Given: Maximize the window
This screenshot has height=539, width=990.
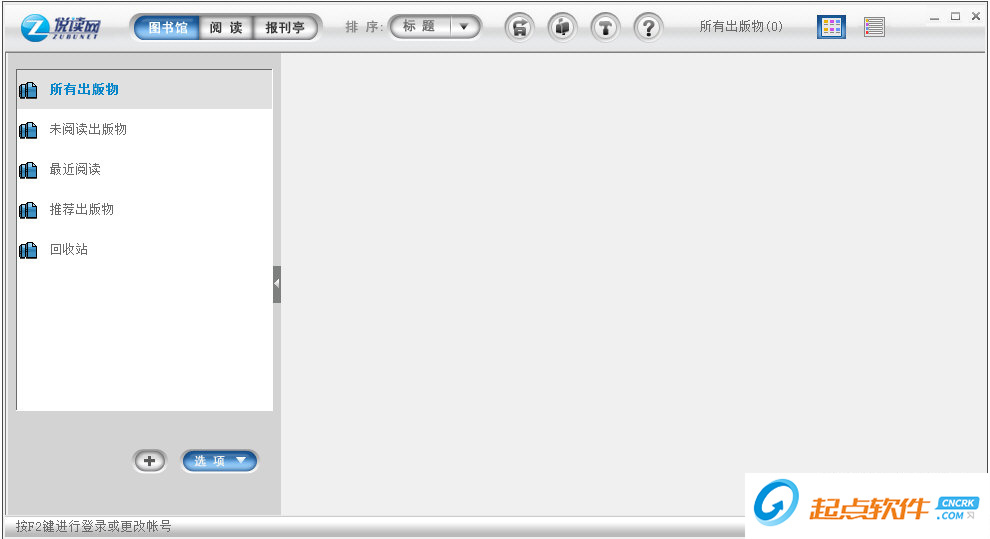Looking at the screenshot, I should (955, 16).
